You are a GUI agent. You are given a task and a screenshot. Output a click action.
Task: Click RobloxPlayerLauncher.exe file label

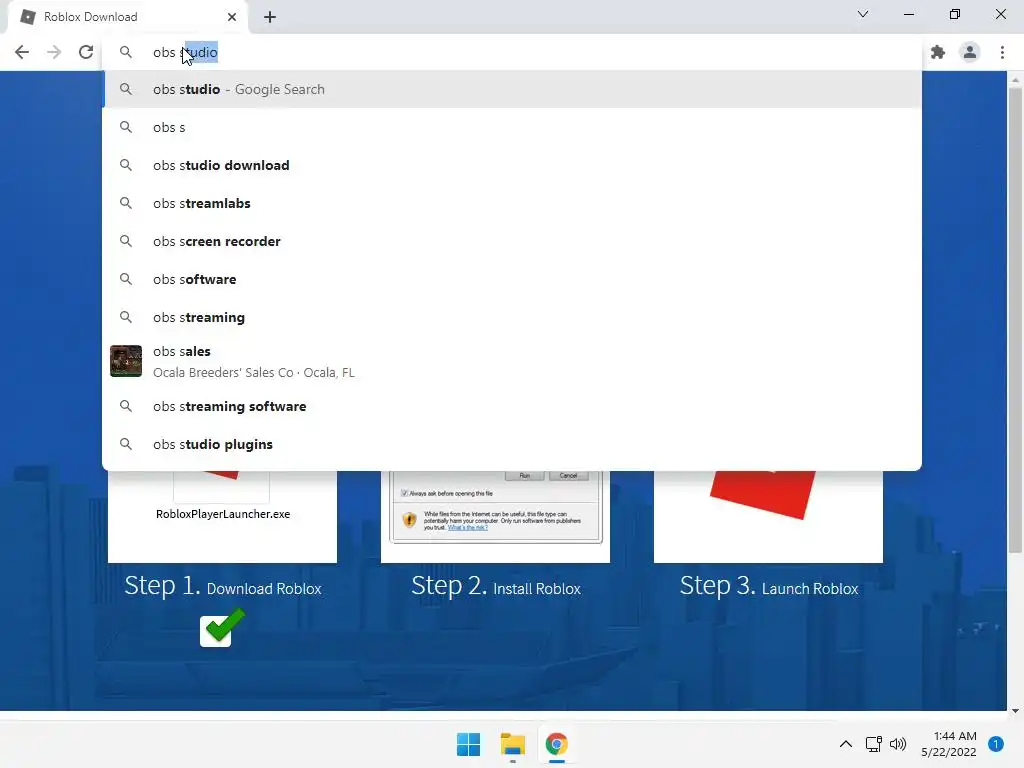pyautogui.click(x=223, y=514)
